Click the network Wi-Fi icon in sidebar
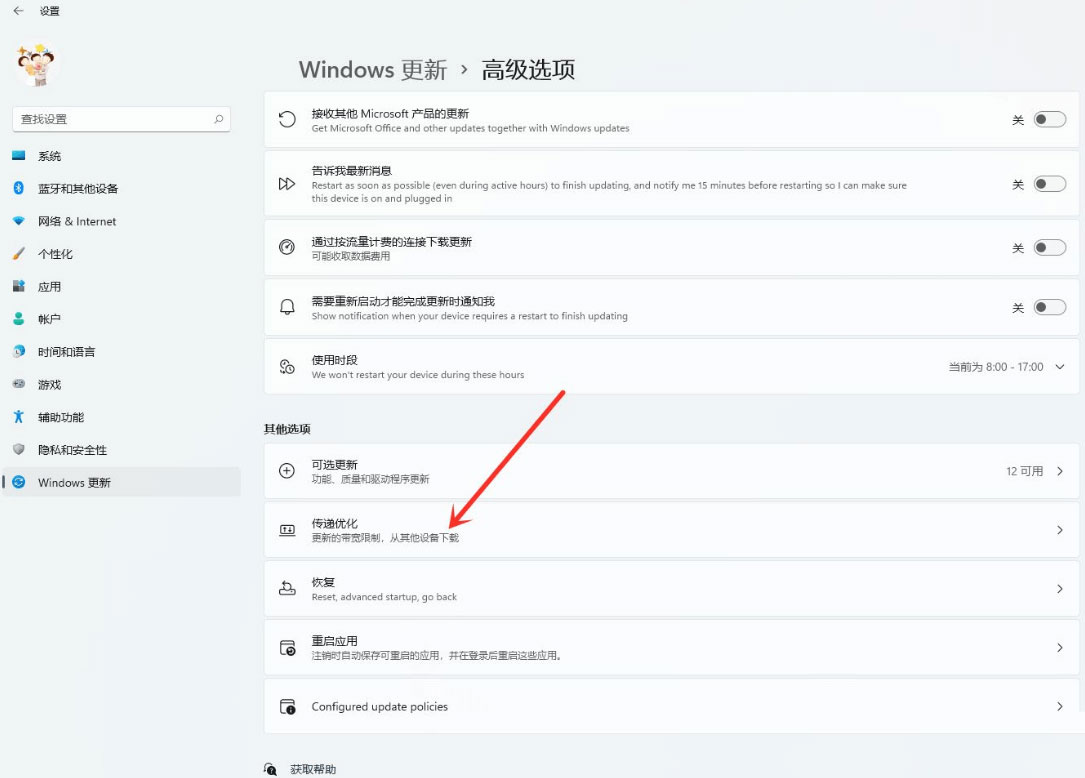1085x778 pixels. point(19,221)
